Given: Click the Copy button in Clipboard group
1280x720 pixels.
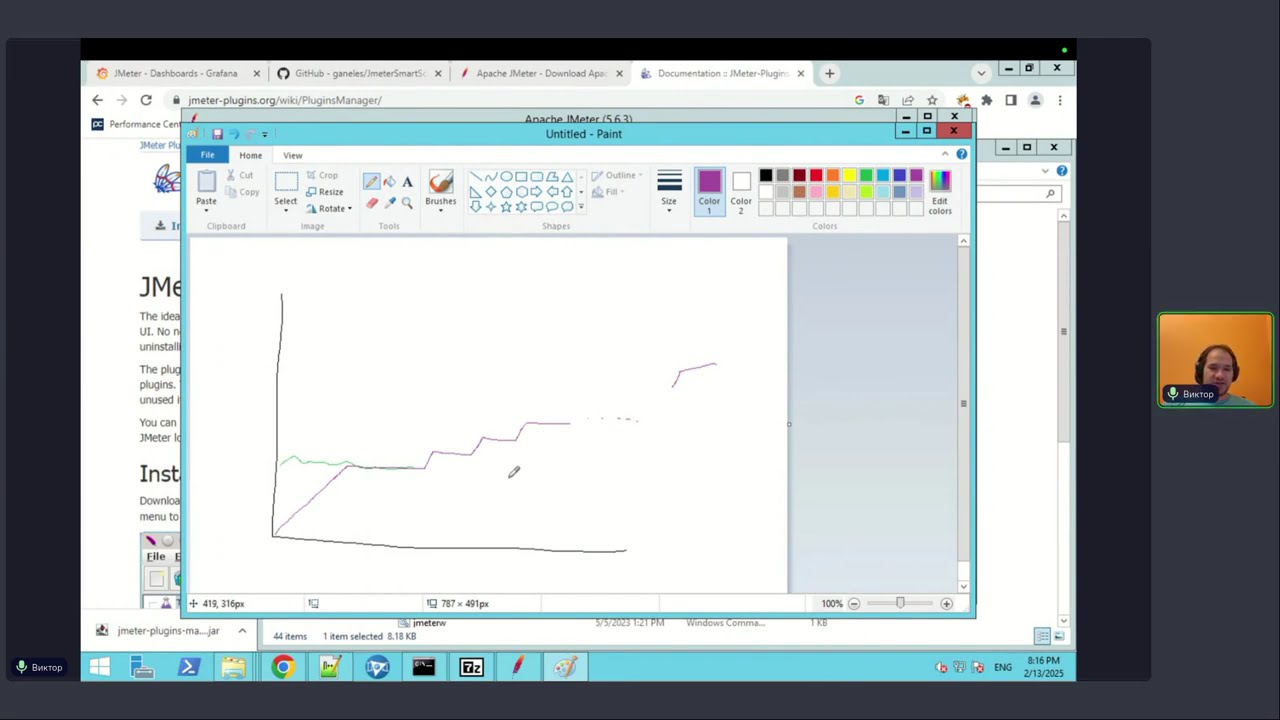Looking at the screenshot, I should [x=241, y=192].
